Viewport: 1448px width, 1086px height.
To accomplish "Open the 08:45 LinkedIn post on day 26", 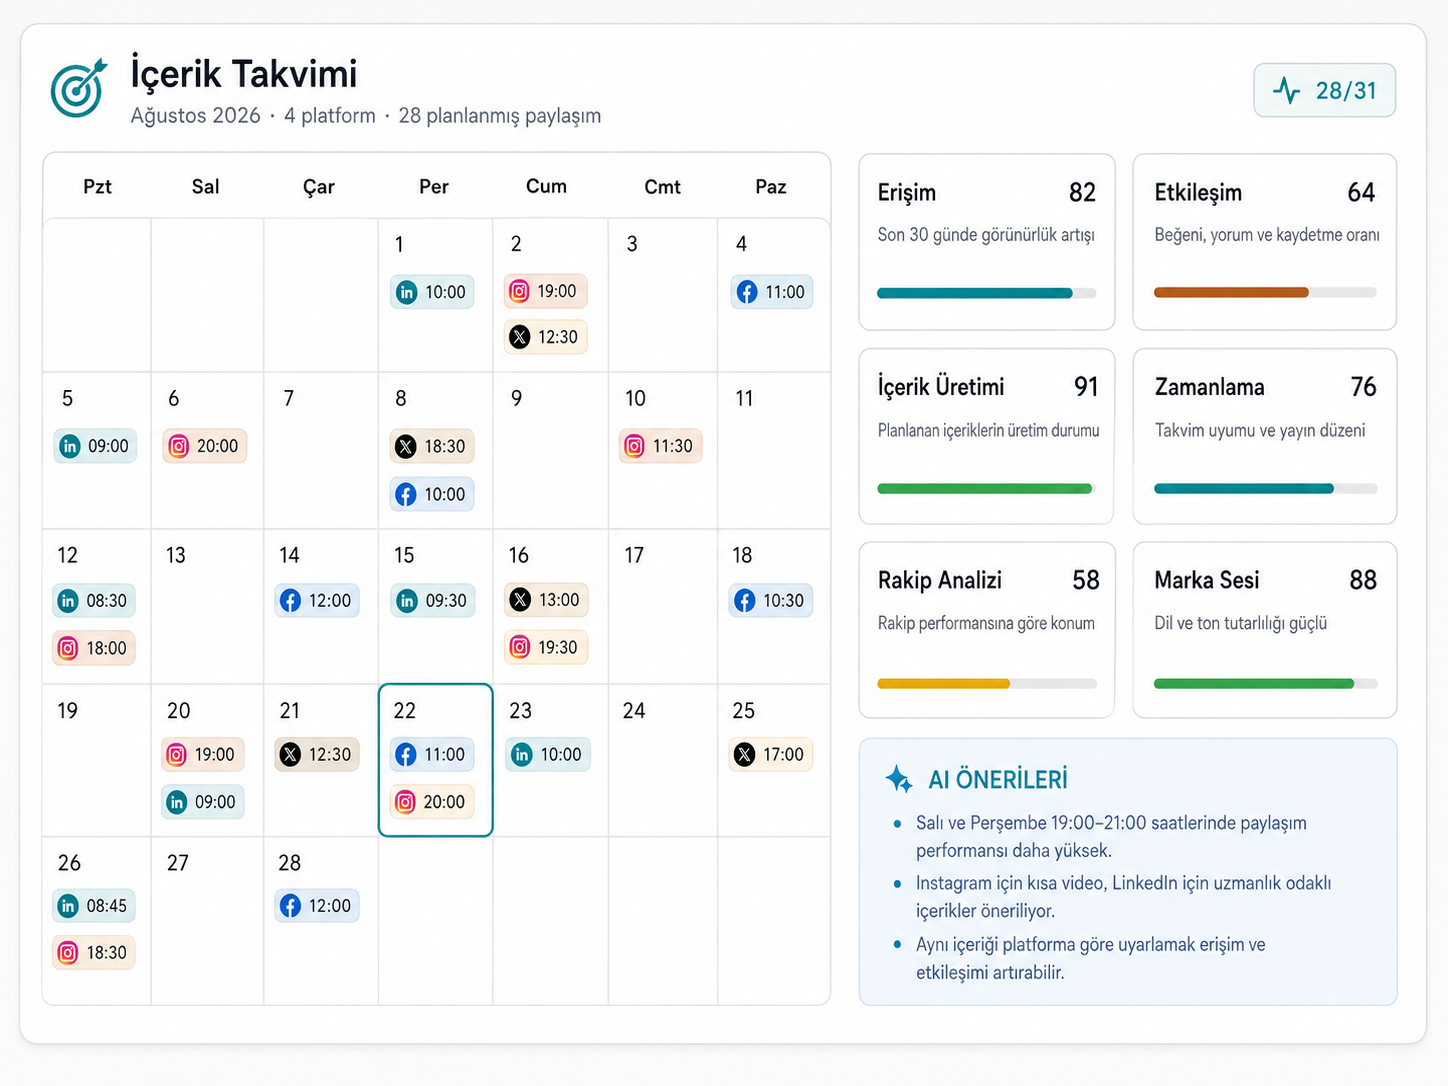I will [93, 906].
